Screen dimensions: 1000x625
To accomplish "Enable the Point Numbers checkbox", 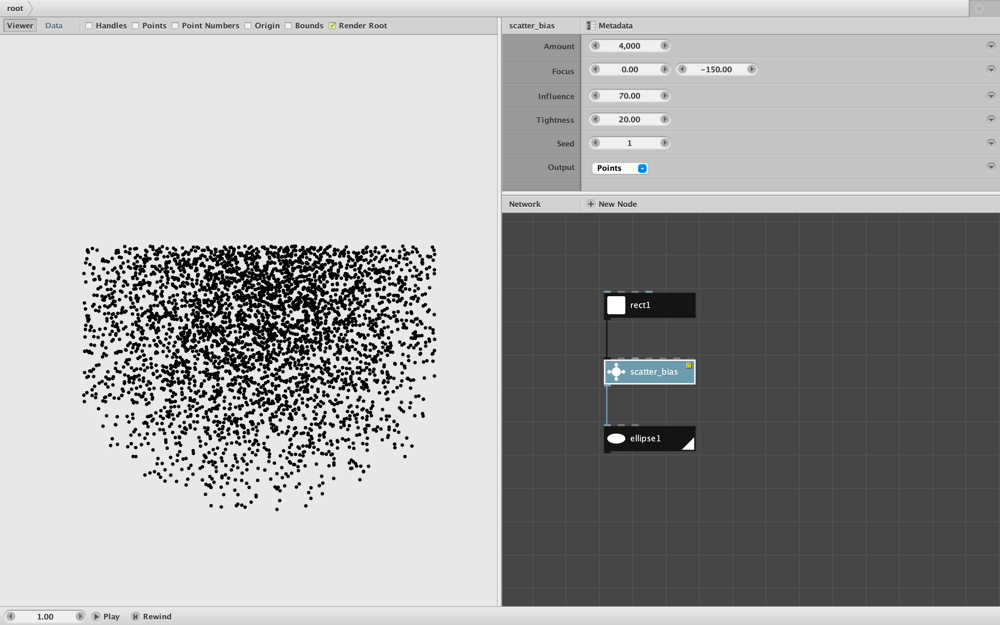I will click(175, 26).
